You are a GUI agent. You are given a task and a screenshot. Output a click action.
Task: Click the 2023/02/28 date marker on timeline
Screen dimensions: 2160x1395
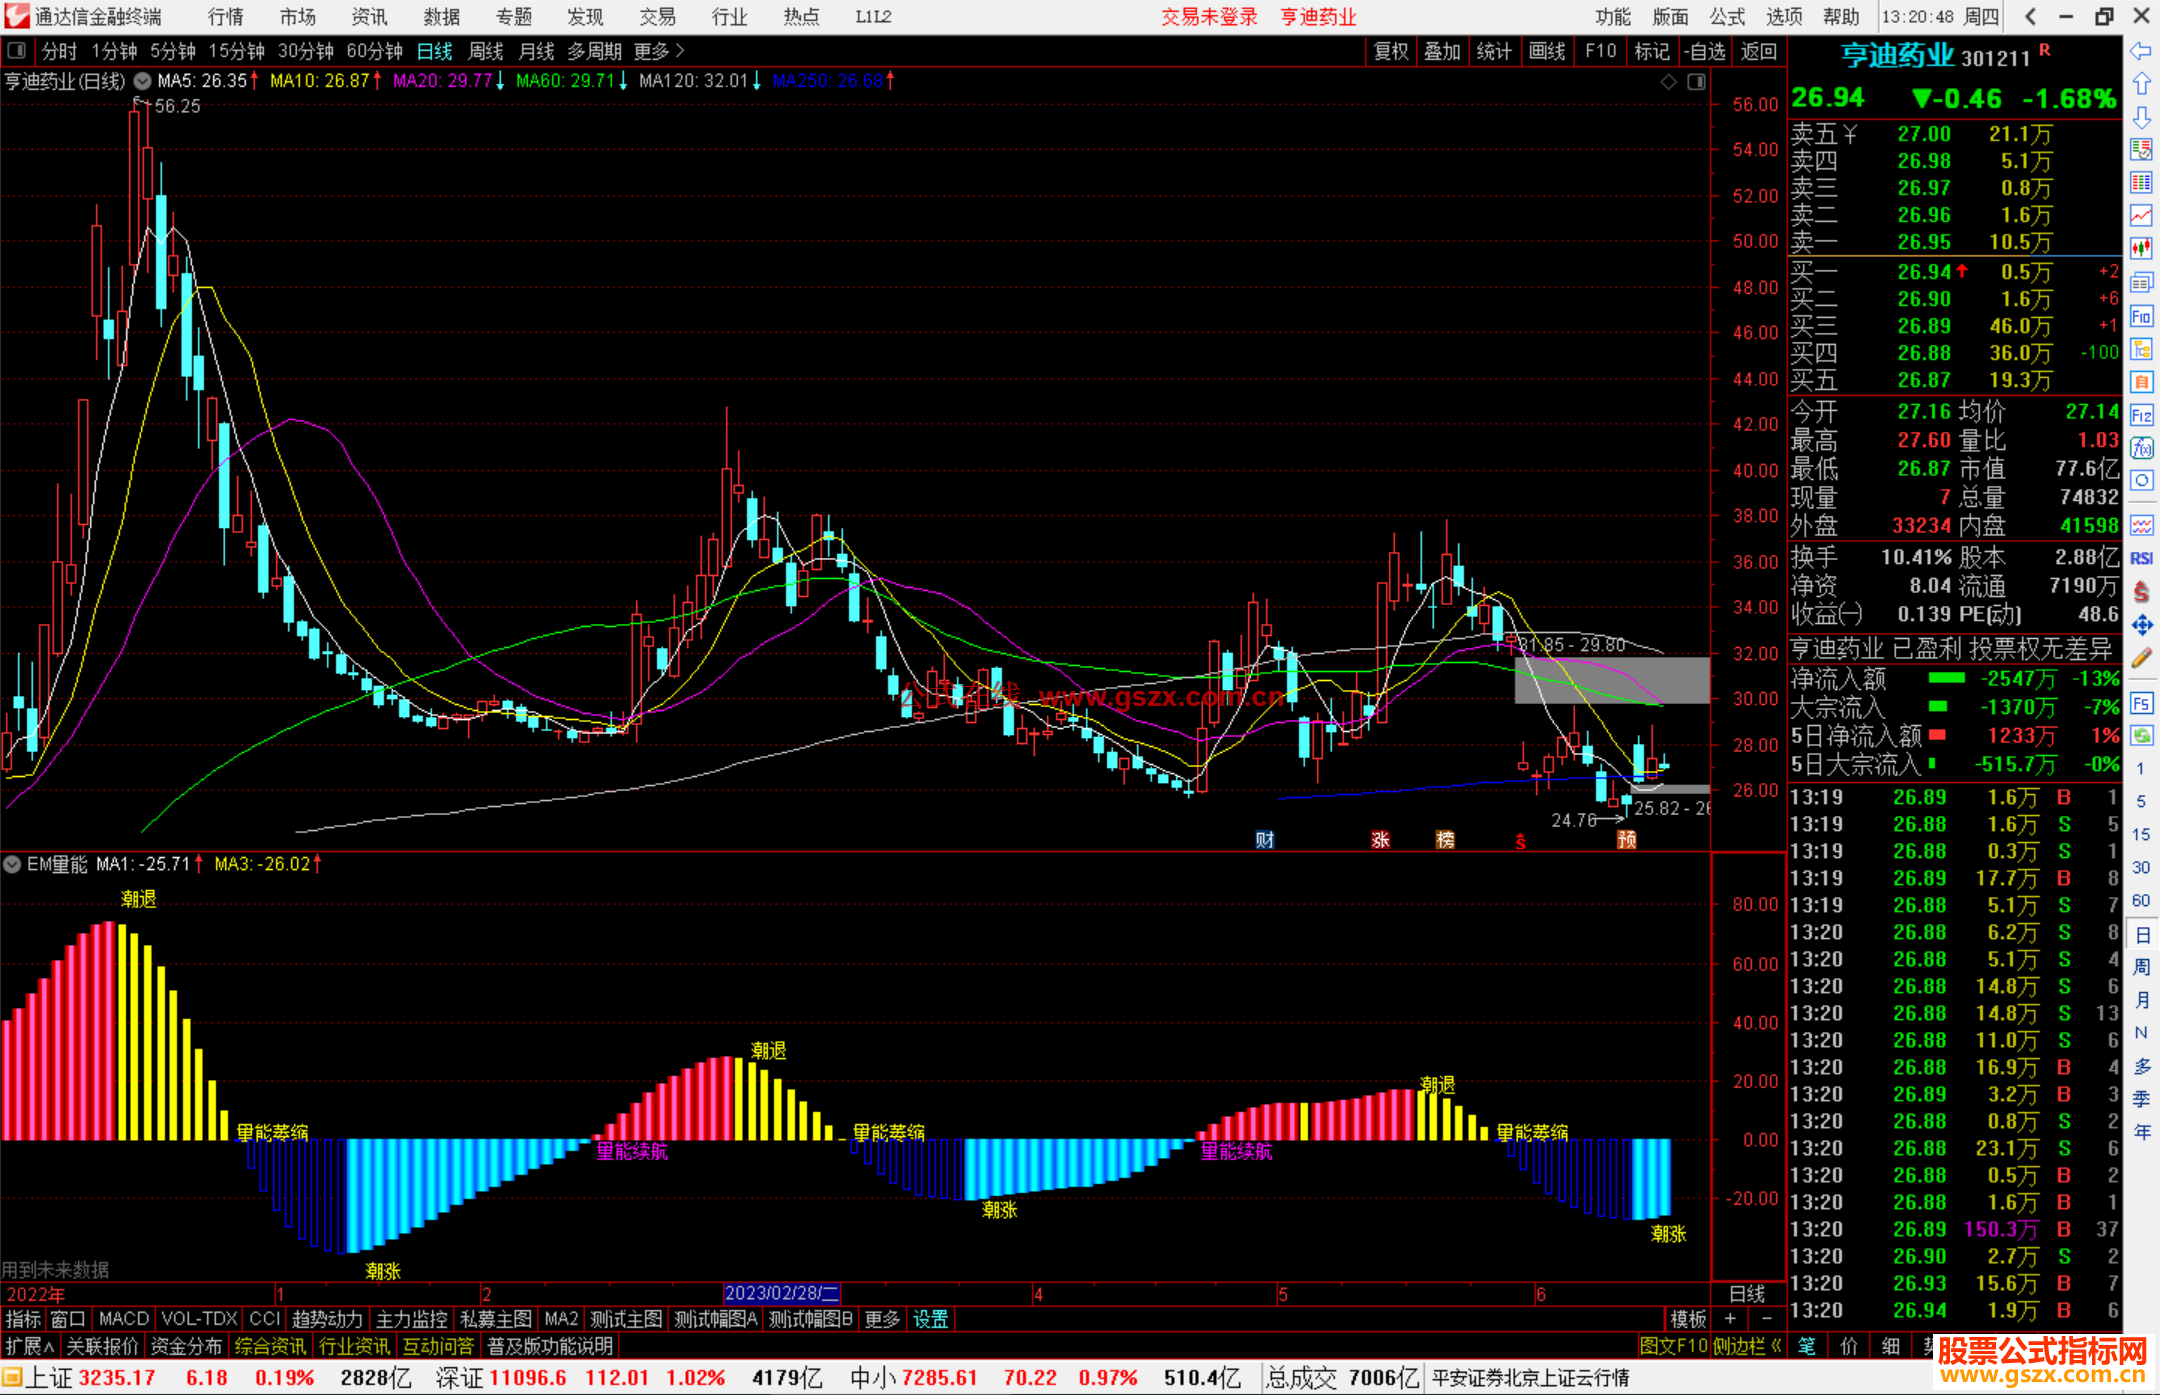781,1294
